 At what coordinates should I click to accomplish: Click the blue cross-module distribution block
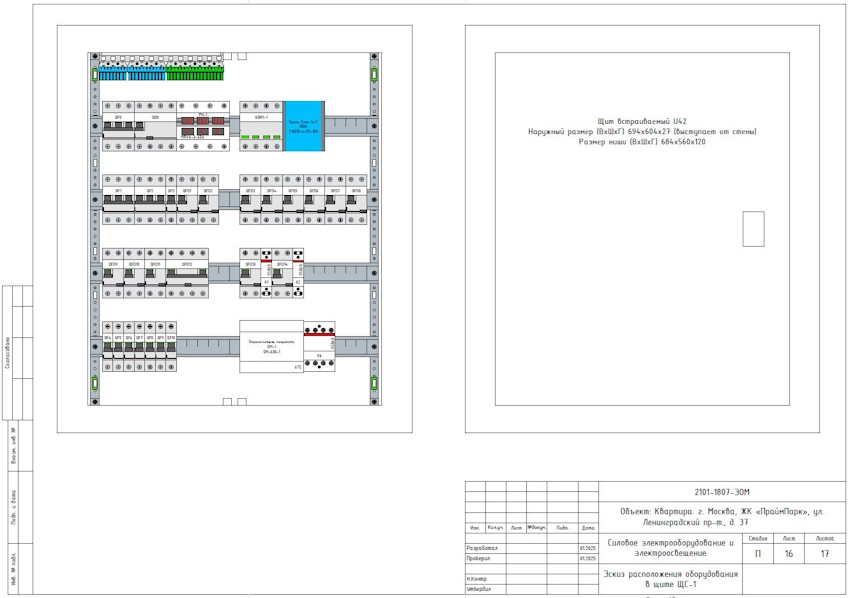(303, 126)
